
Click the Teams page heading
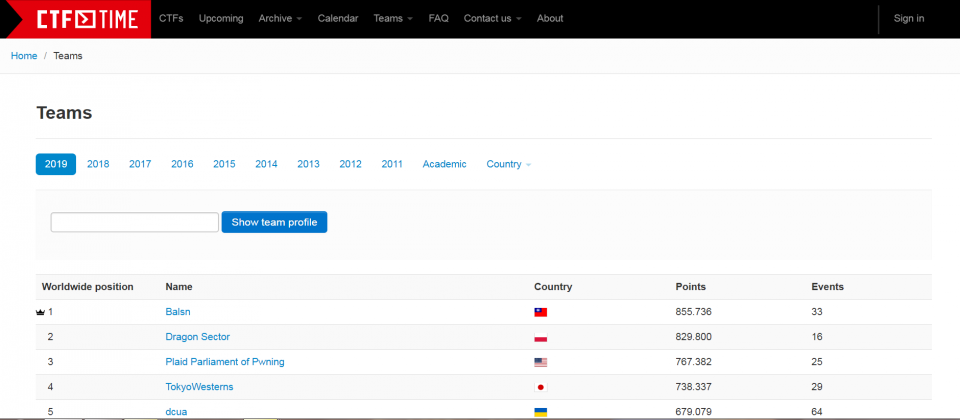tap(64, 113)
